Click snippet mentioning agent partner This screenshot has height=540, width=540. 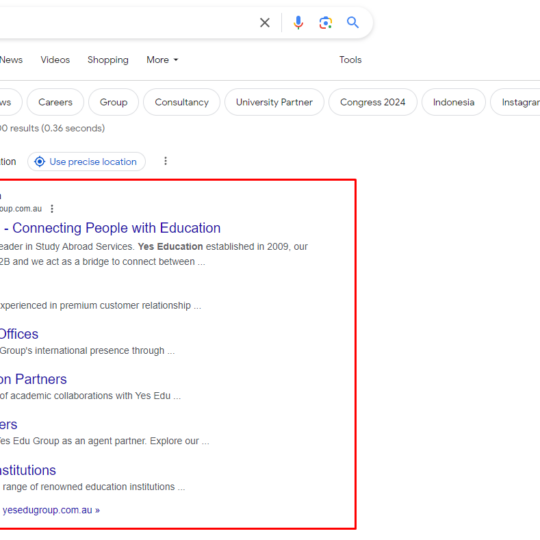(x=104, y=441)
